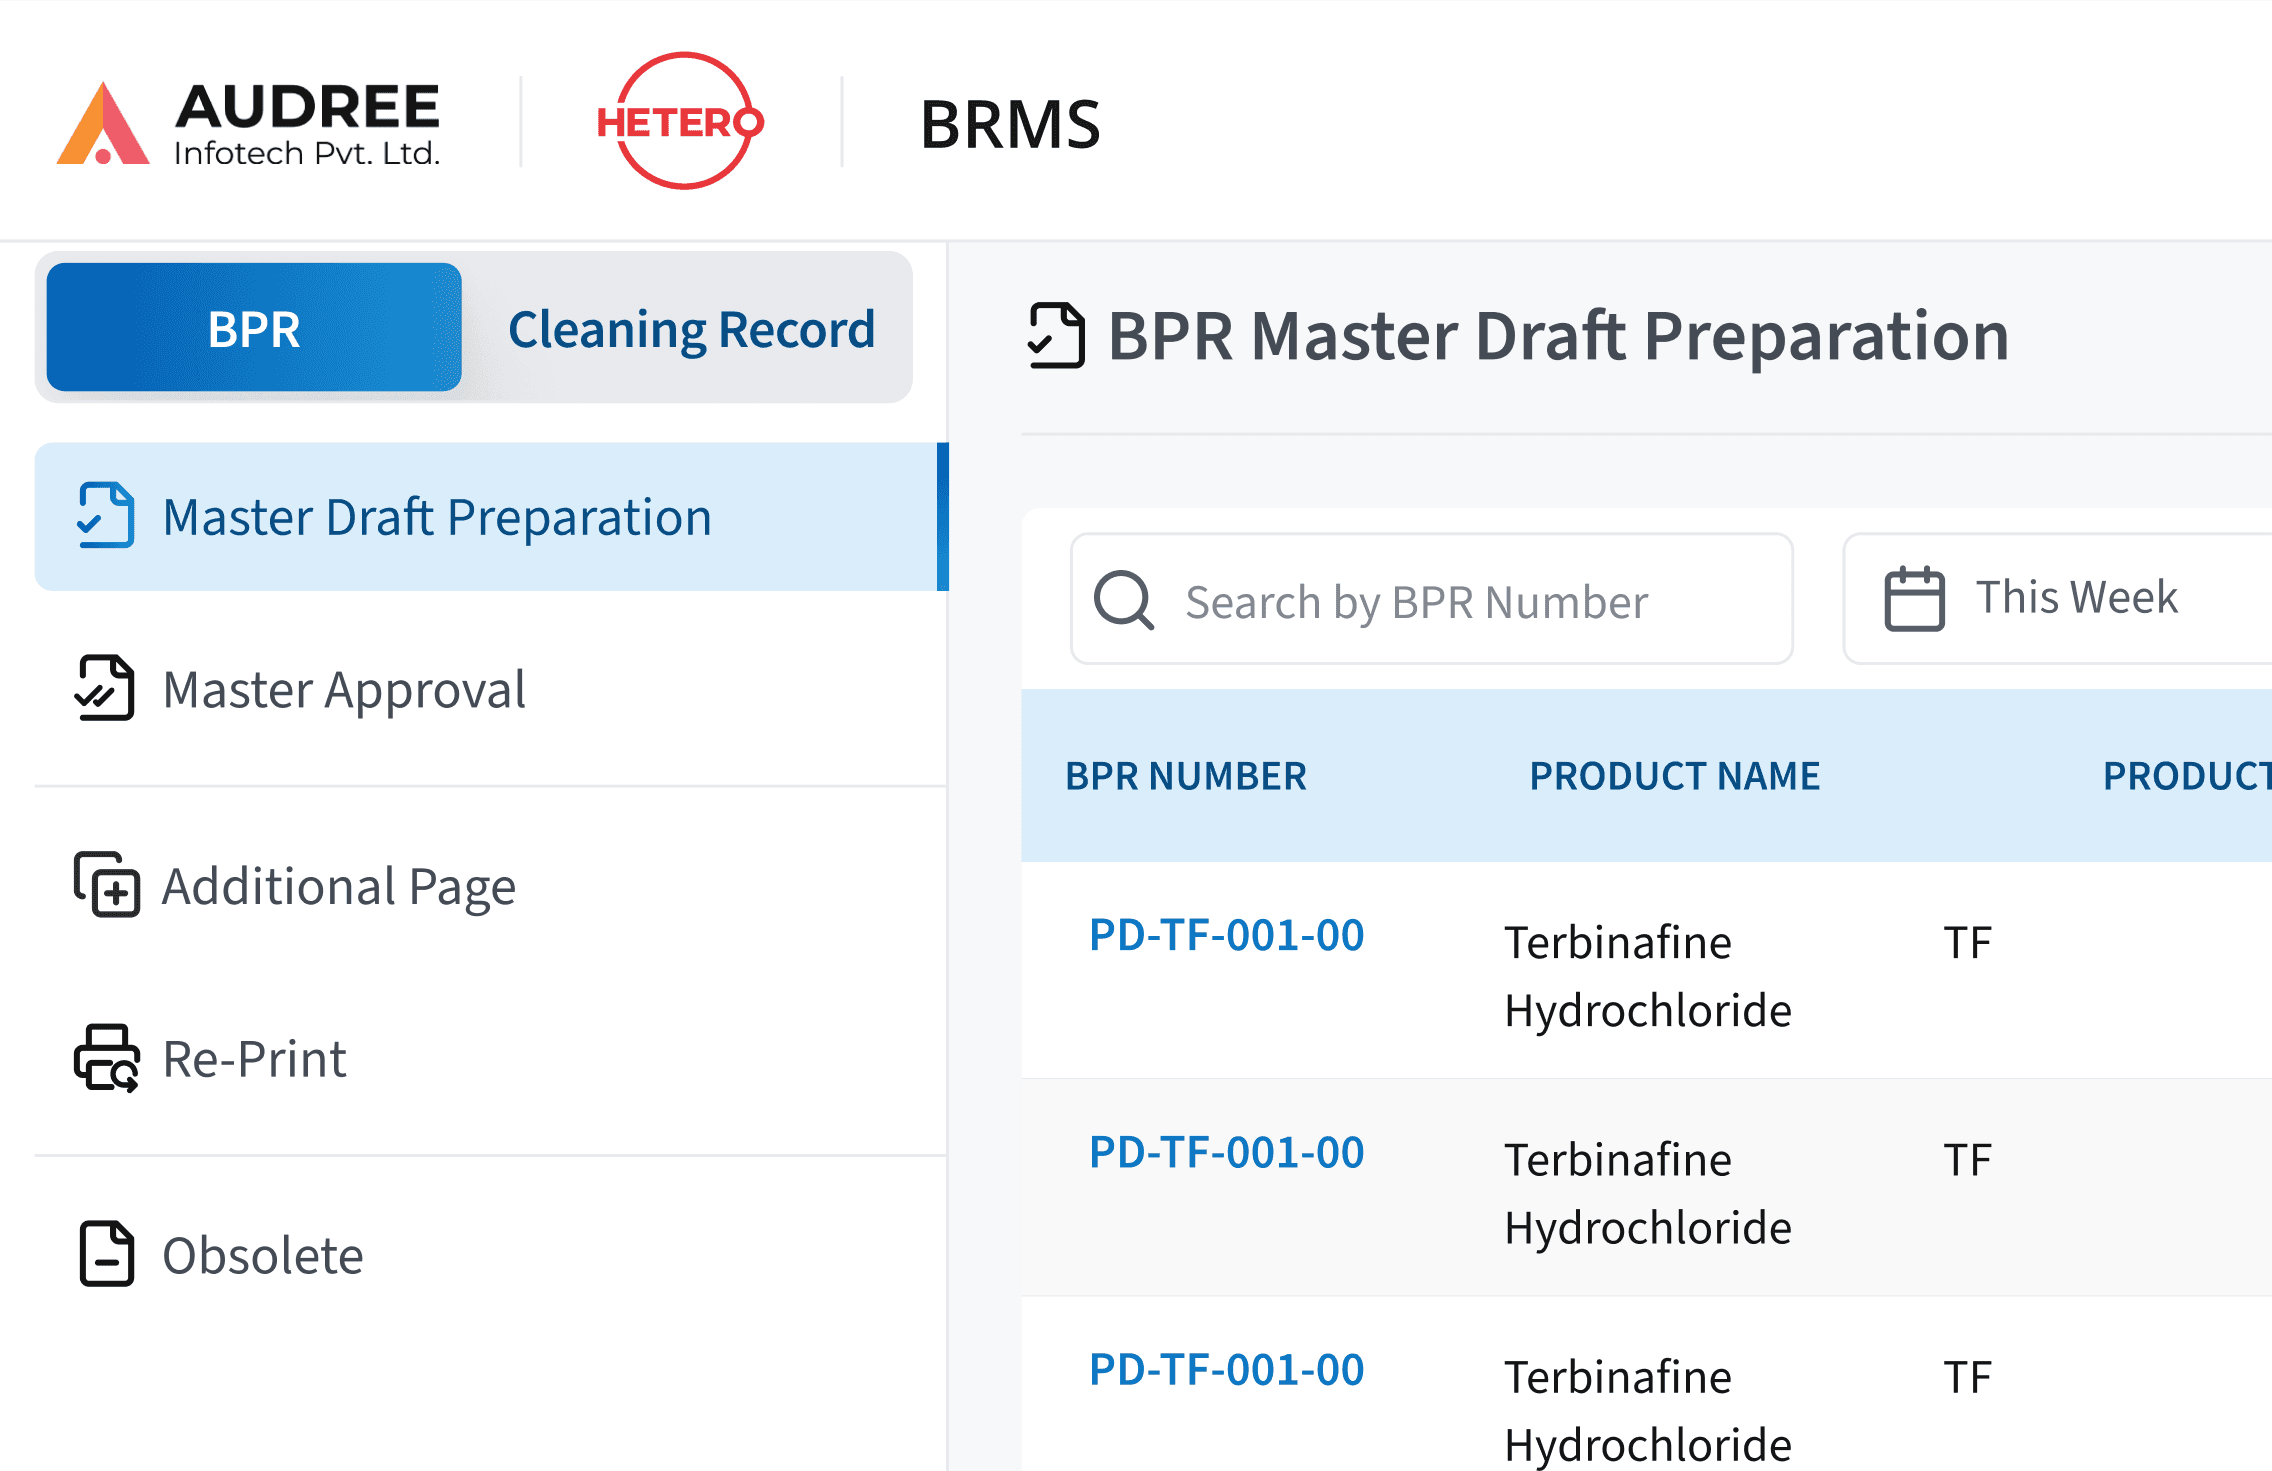Screen dimensions: 2272x1471
Task: Sort by the BPR NUMBER column header
Action: (x=1186, y=775)
